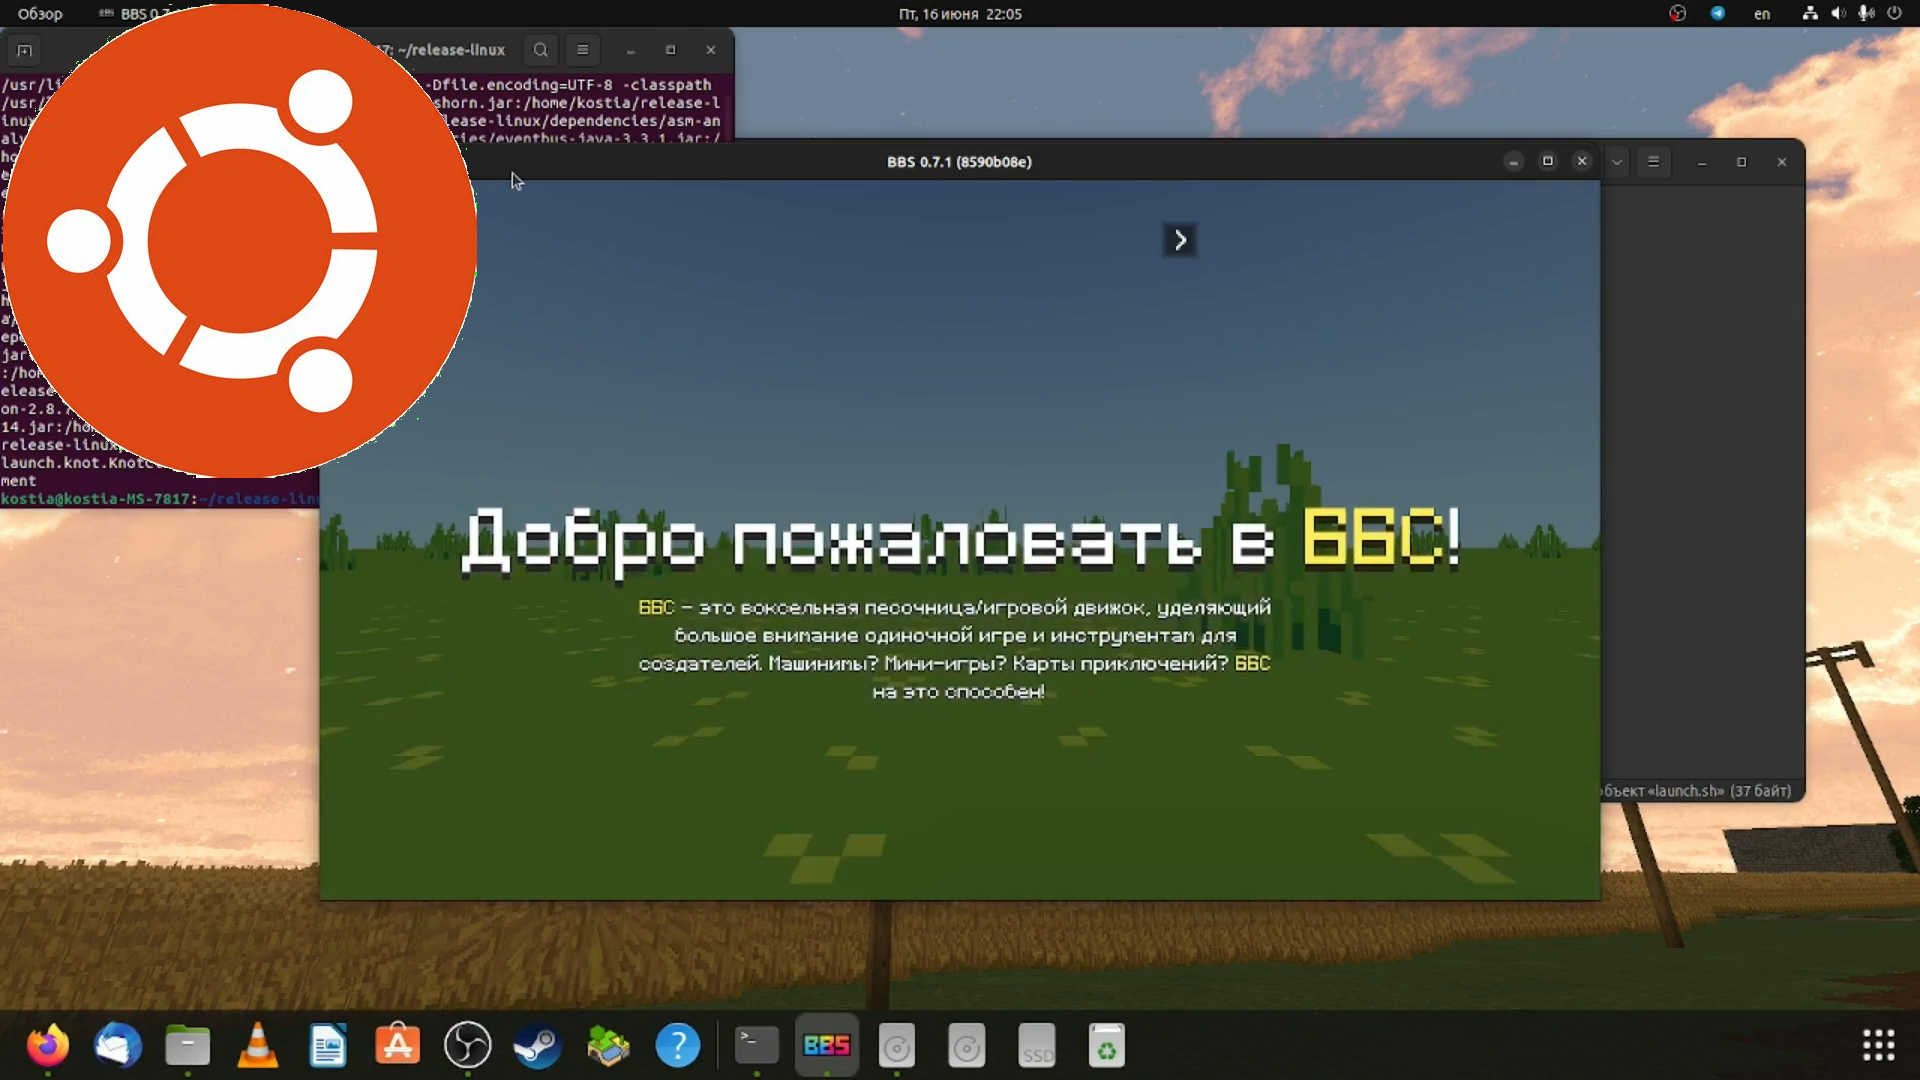Screen dimensions: 1920x1080
Task: Open Telegram from the system tray
Action: 1718,14
